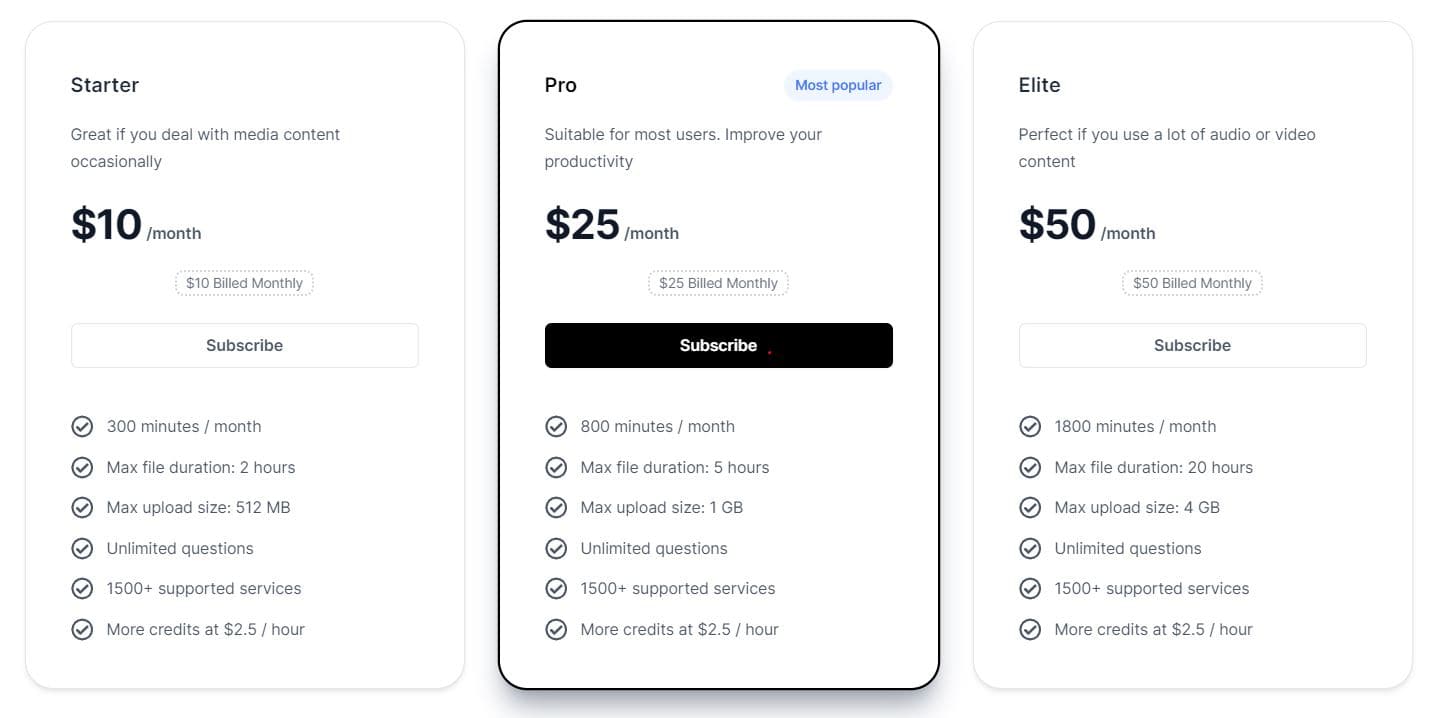Click the Most popular badge
Viewport: 1442px width, 718px height.
point(838,86)
